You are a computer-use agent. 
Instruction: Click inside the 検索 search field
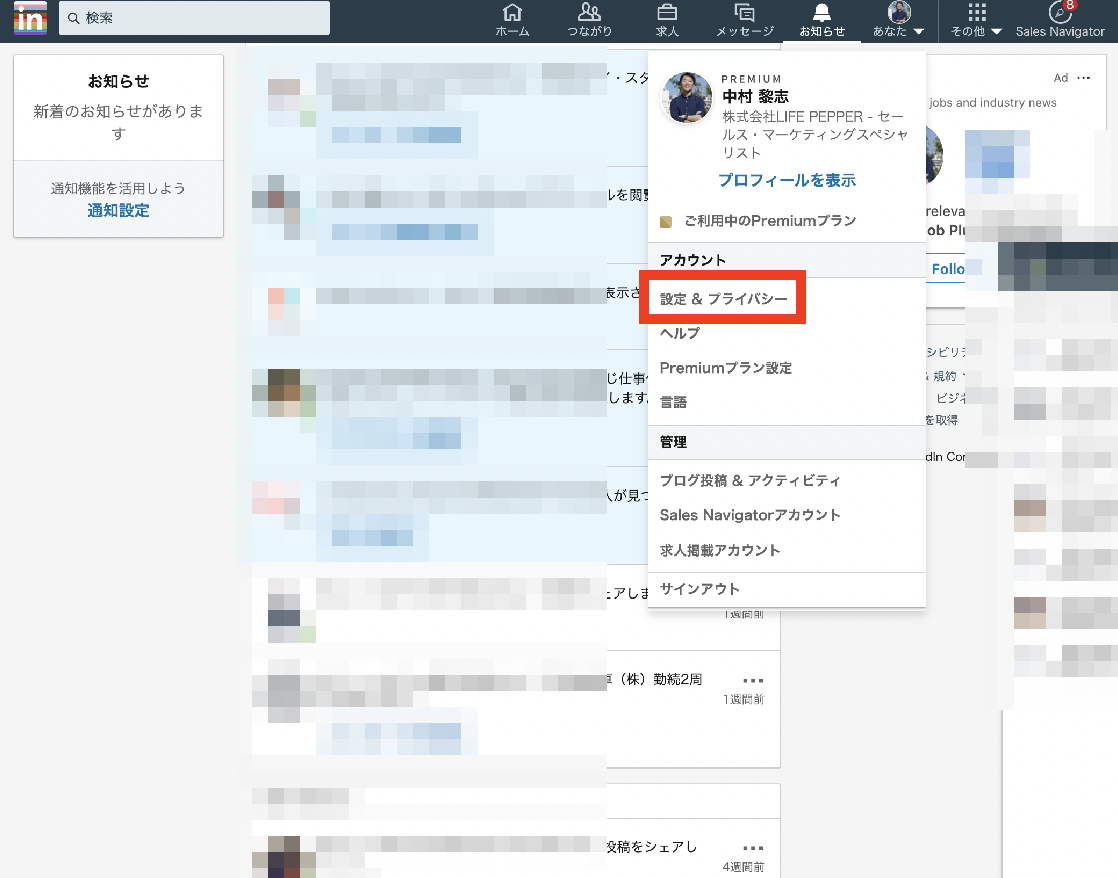(x=194, y=18)
